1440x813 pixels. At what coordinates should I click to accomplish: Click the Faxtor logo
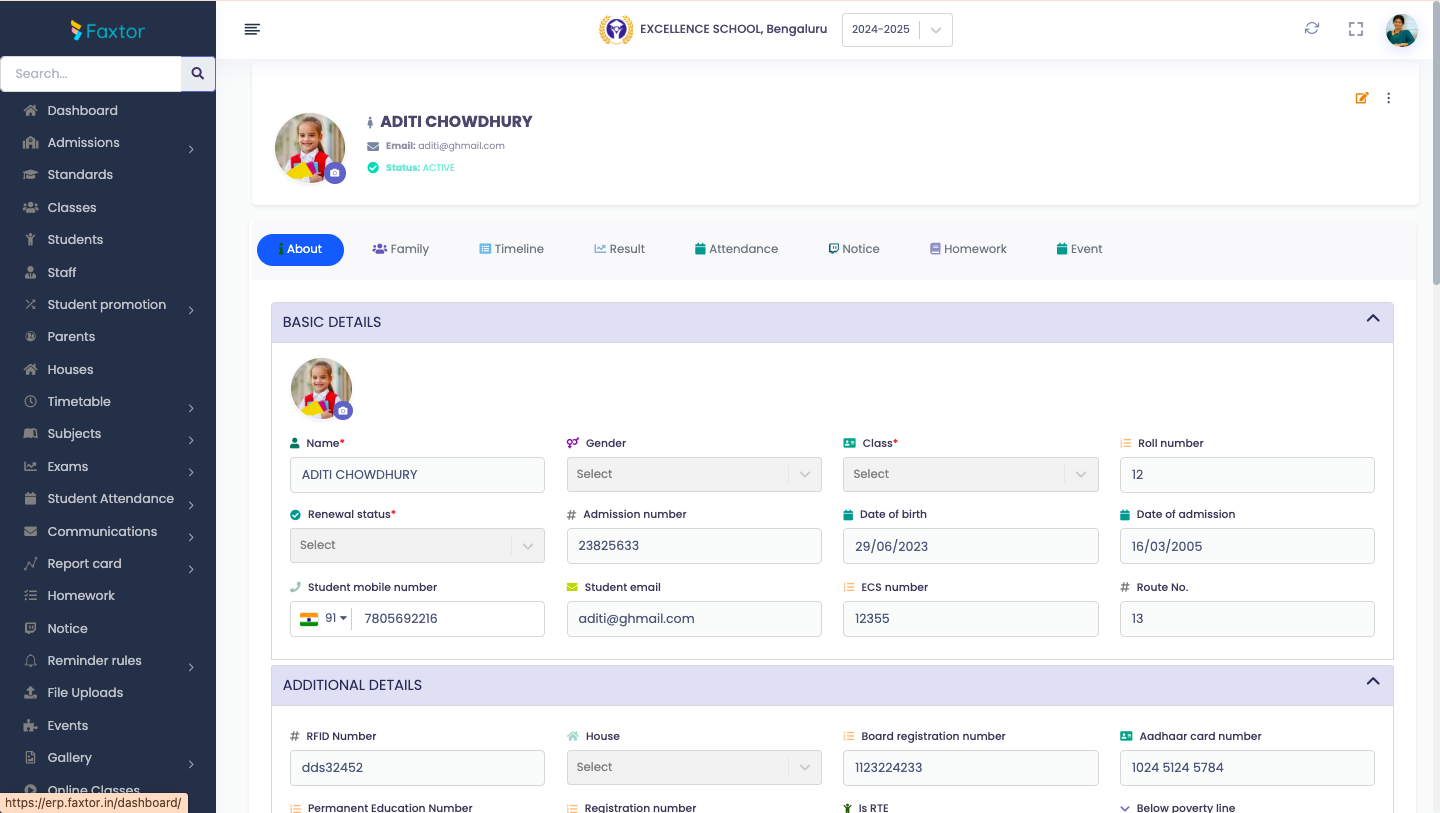(x=108, y=30)
